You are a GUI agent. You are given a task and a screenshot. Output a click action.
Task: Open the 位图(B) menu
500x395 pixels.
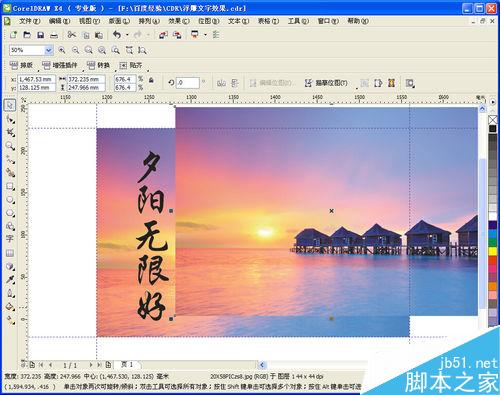(209, 21)
